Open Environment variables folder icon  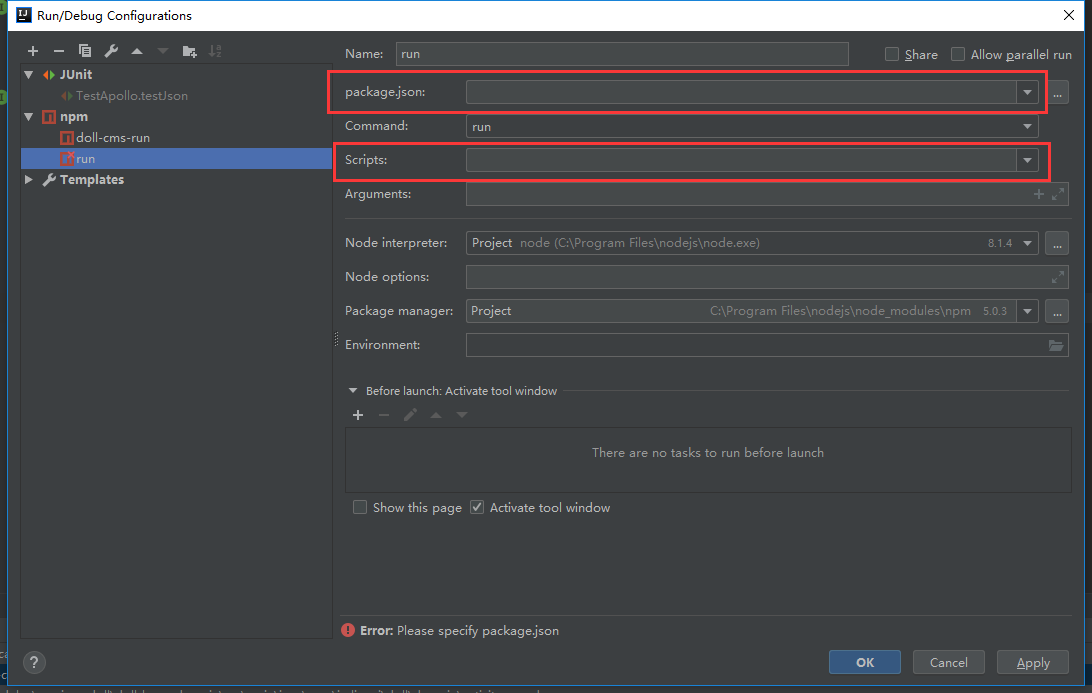1056,345
